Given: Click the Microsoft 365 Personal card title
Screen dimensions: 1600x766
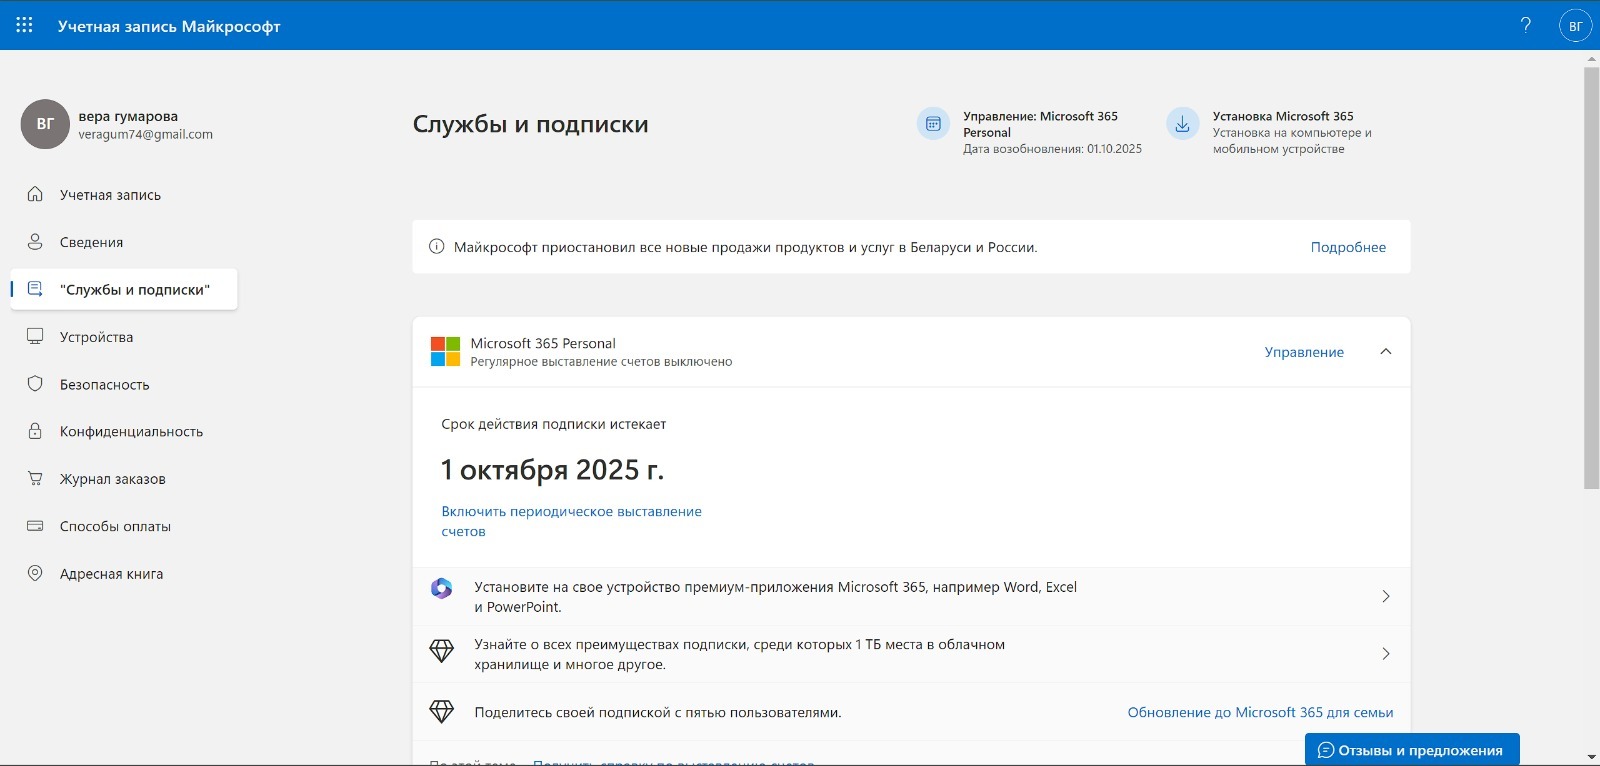Looking at the screenshot, I should pyautogui.click(x=543, y=343).
